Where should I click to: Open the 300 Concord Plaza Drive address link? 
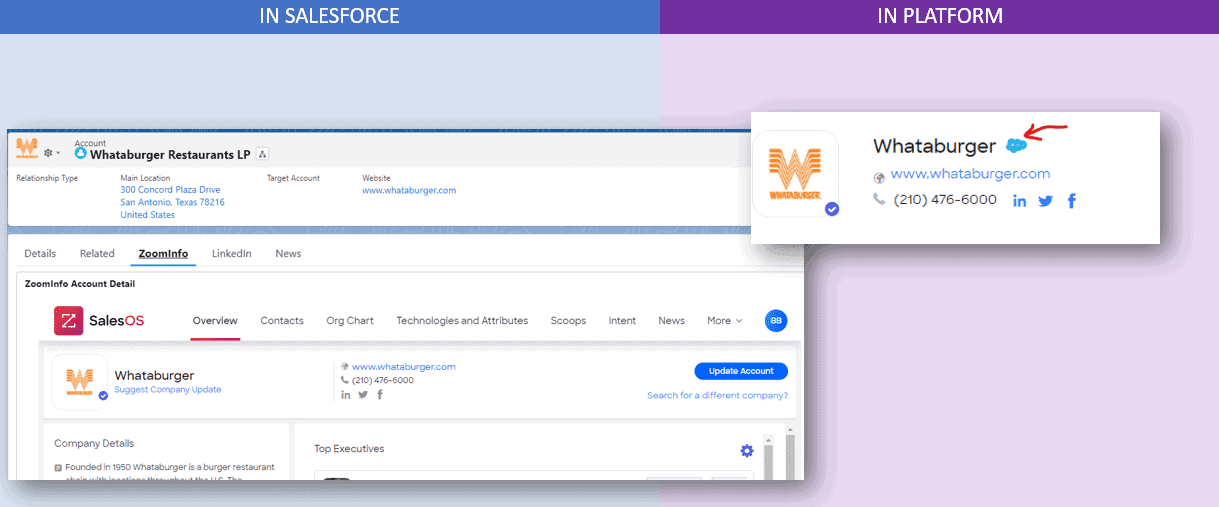click(170, 190)
